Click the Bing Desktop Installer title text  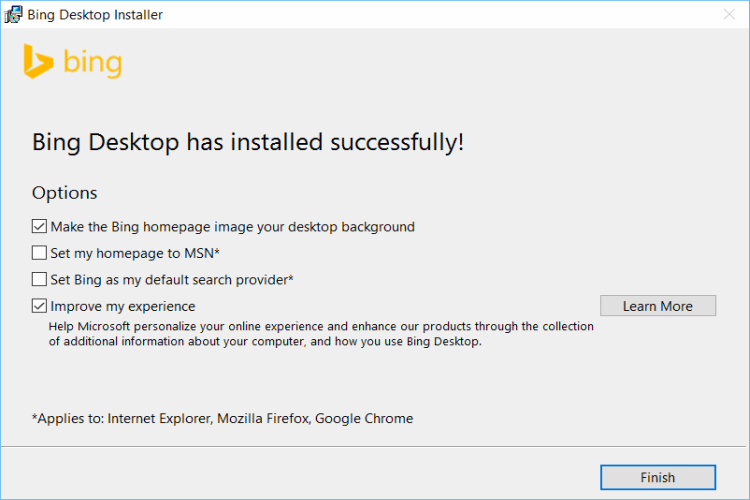pos(95,15)
